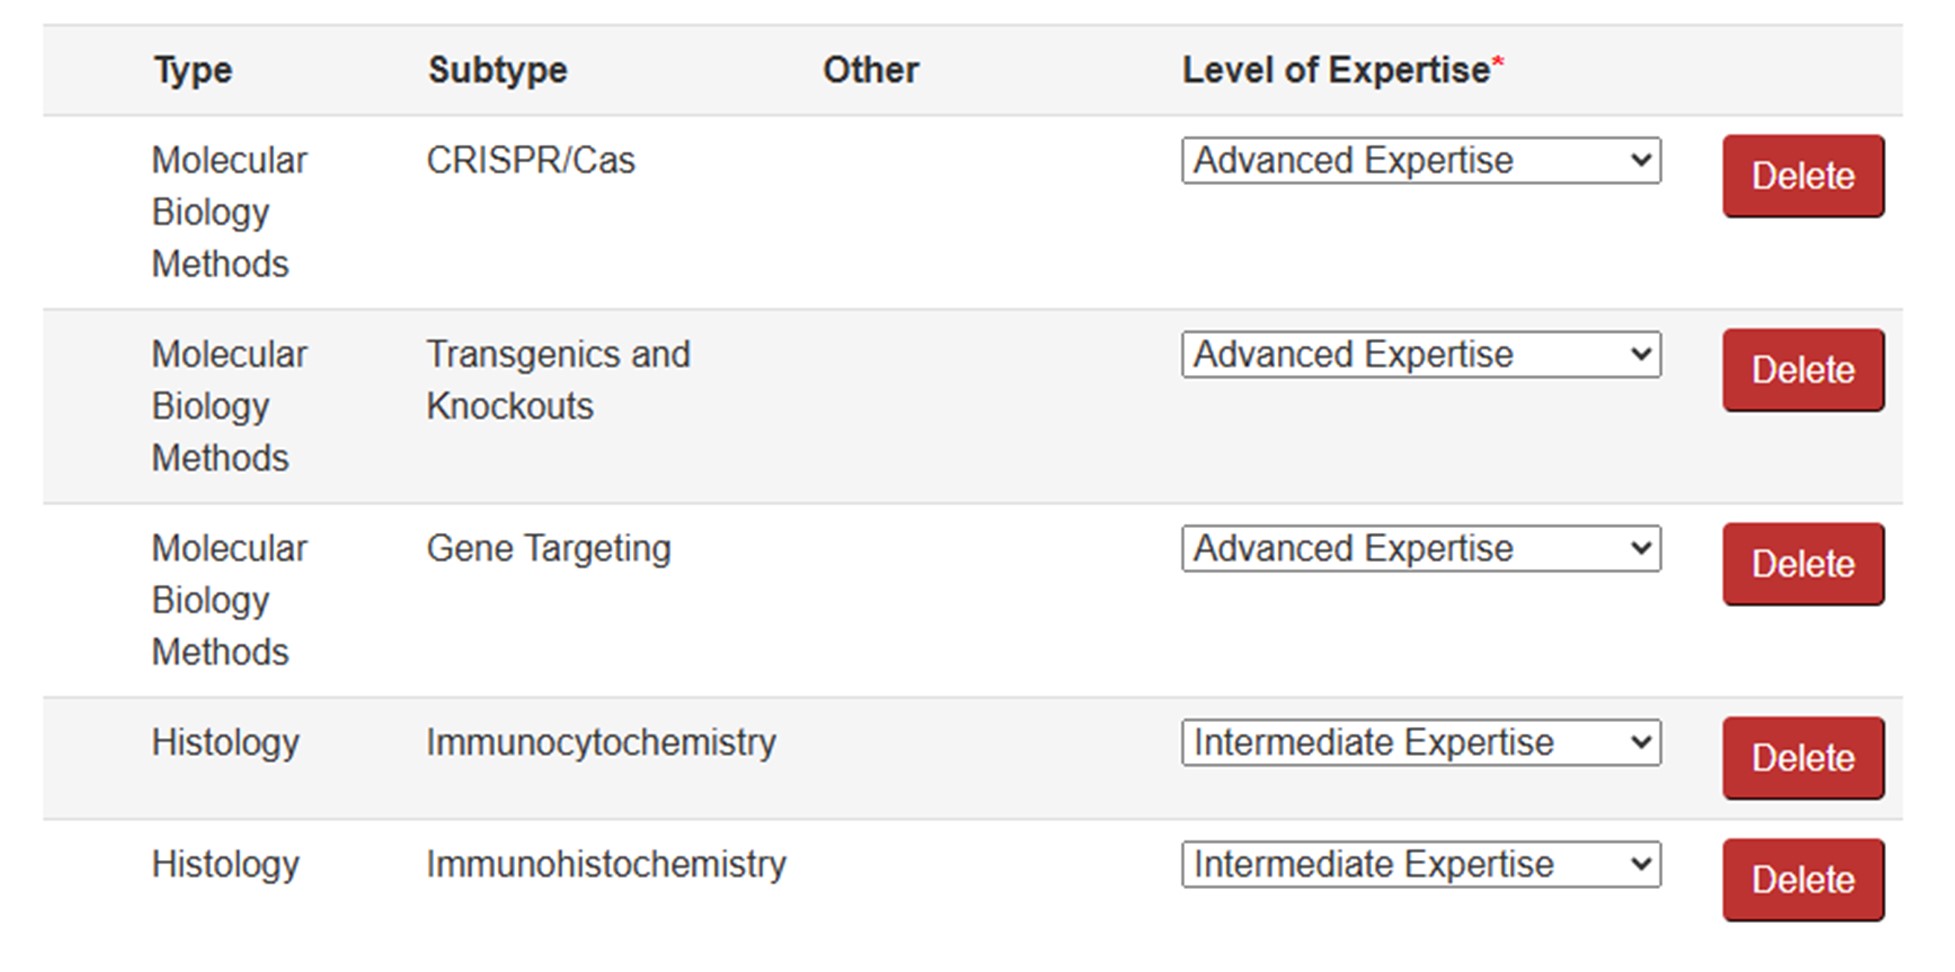The height and width of the screenshot is (972, 1955).
Task: Open expertise dropdown for CRISPR/Cas row
Action: [1420, 161]
